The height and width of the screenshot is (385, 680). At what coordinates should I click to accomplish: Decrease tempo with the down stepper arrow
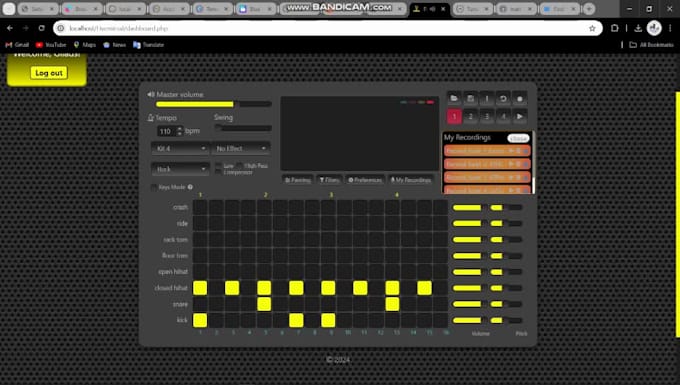pos(180,134)
